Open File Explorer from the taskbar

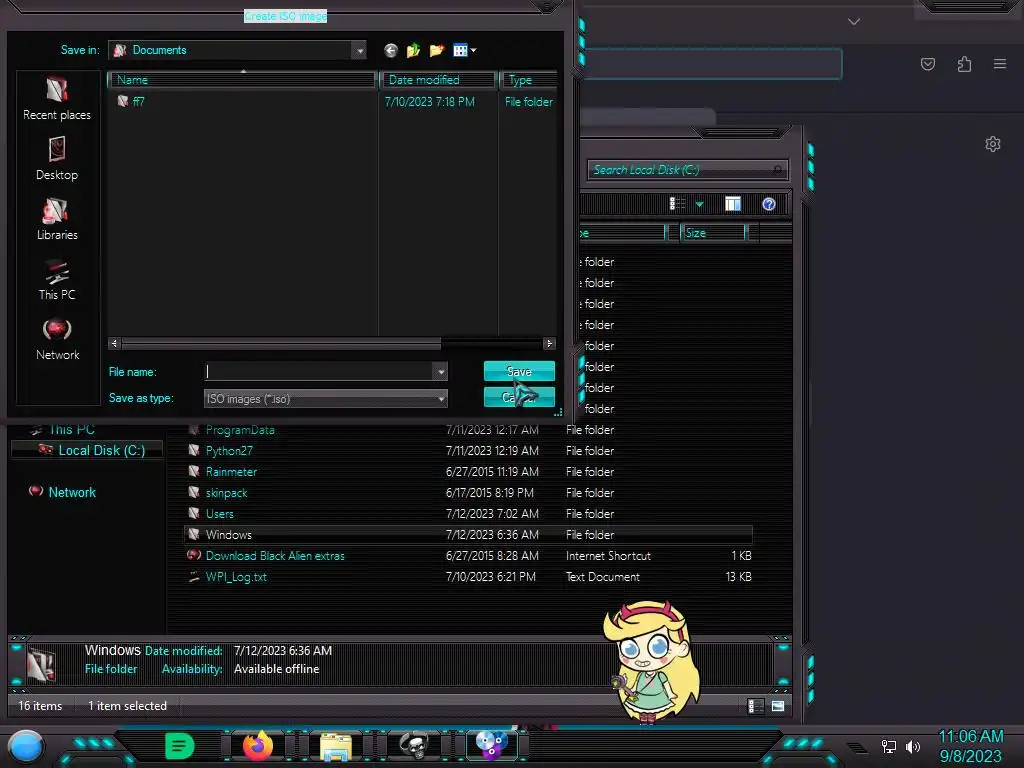336,746
